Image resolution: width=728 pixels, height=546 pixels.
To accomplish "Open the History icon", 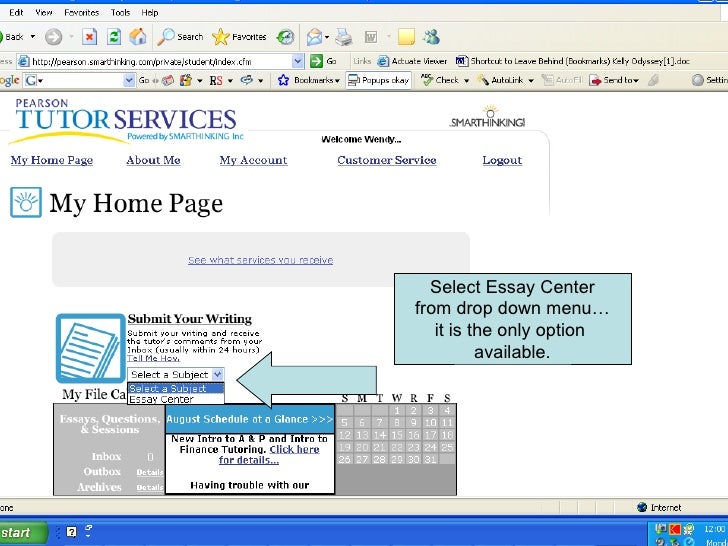I will 285,37.
